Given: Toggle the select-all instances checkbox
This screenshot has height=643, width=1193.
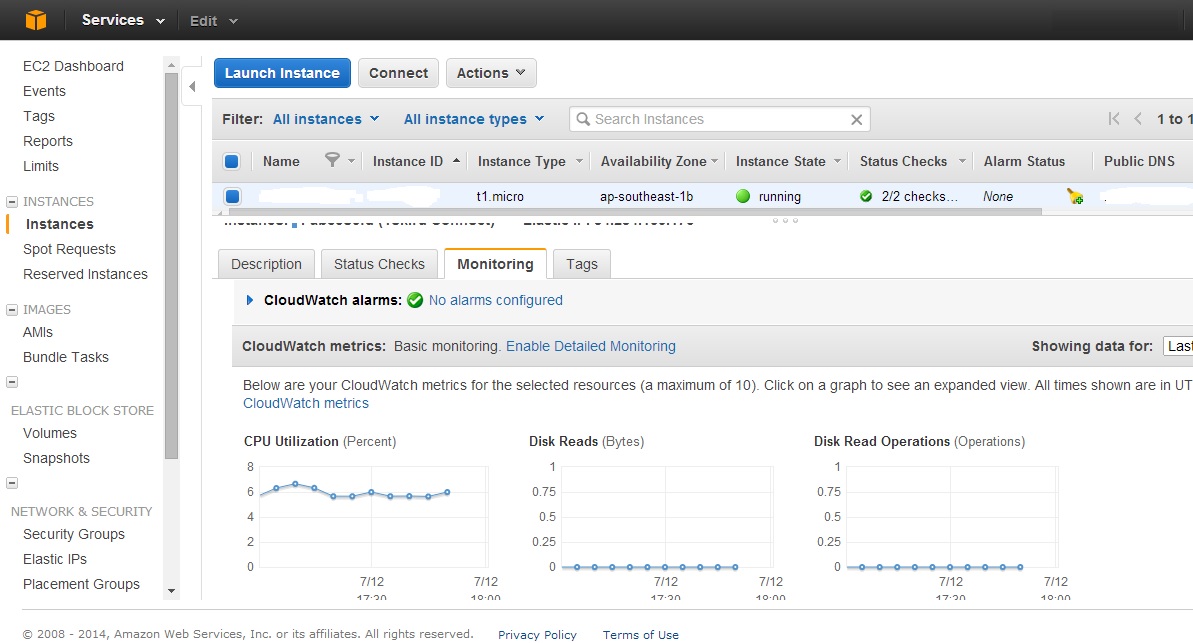Looking at the screenshot, I should click(232, 161).
